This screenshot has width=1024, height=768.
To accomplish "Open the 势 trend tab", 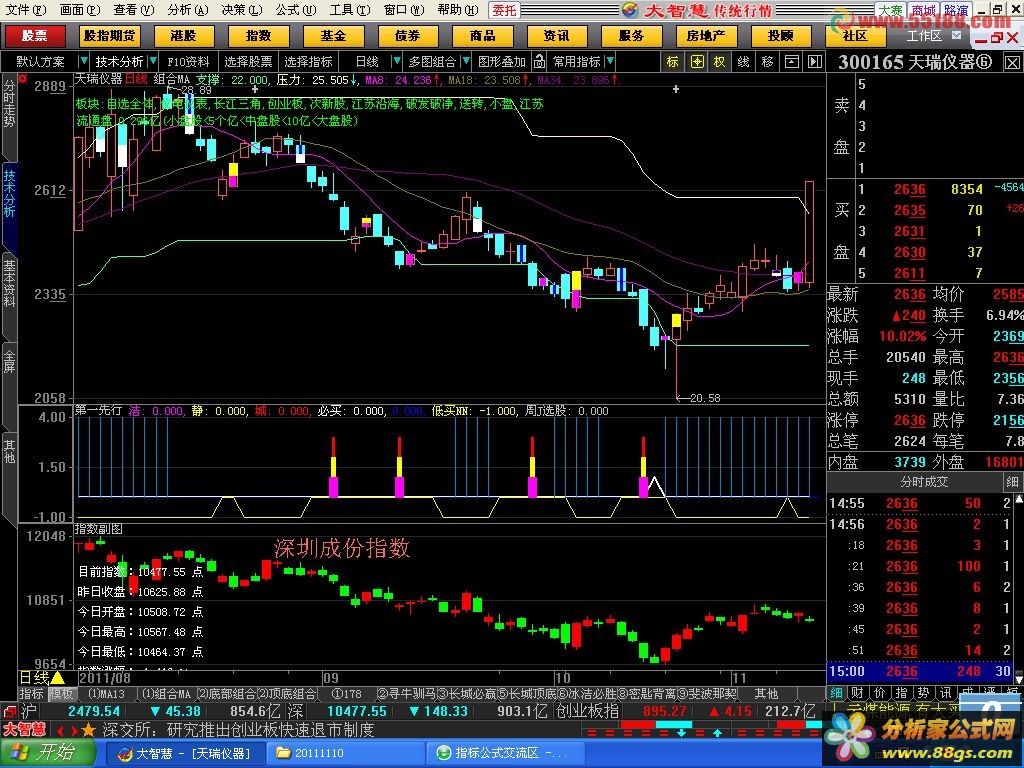I will (x=923, y=693).
